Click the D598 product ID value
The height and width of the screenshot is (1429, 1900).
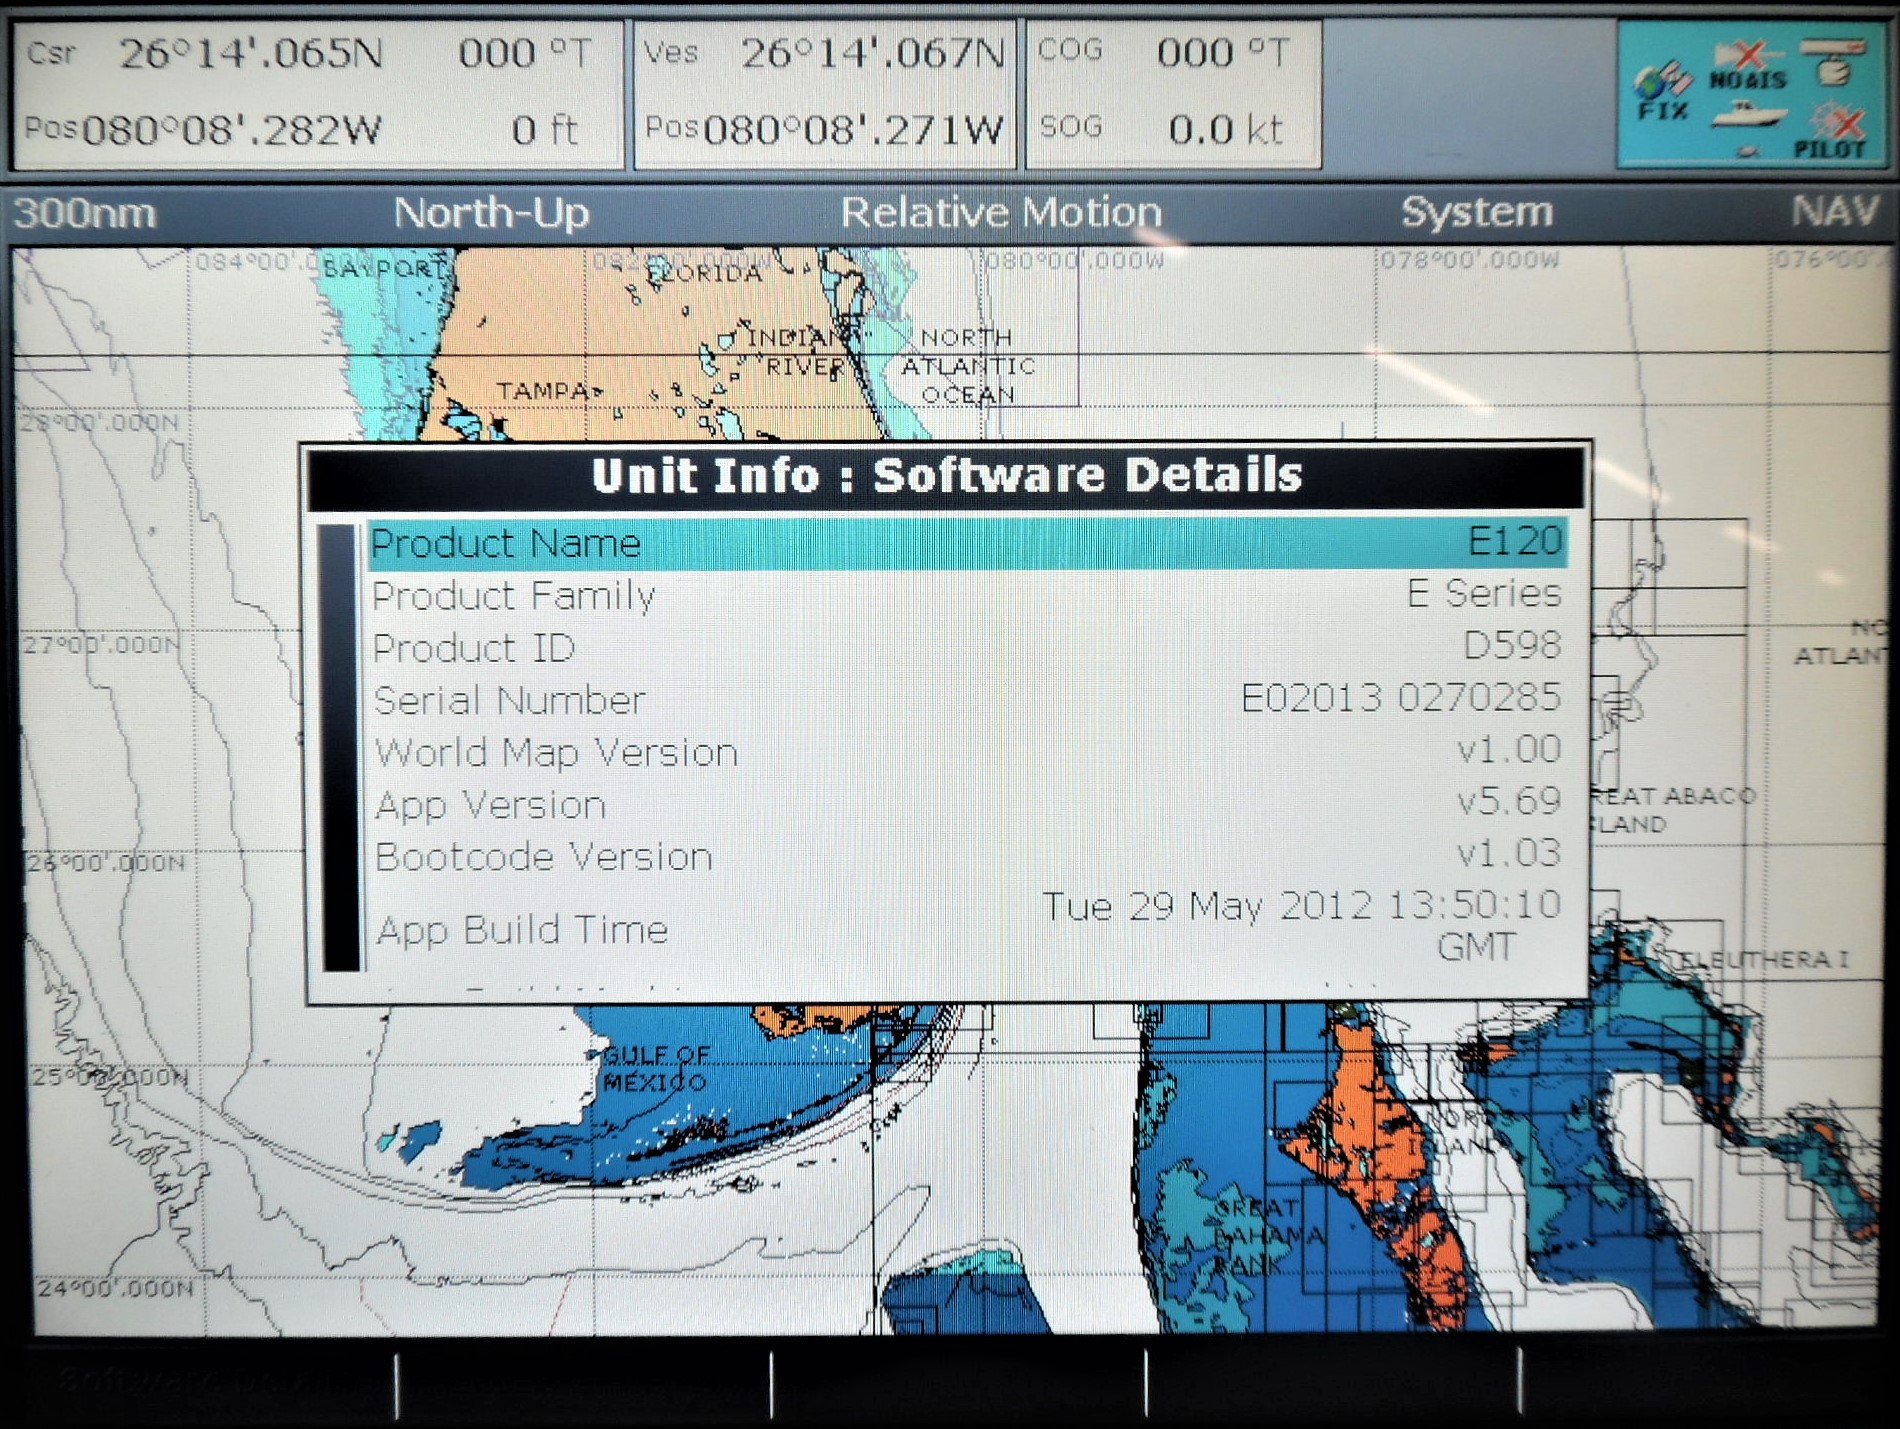pyautogui.click(x=1512, y=645)
